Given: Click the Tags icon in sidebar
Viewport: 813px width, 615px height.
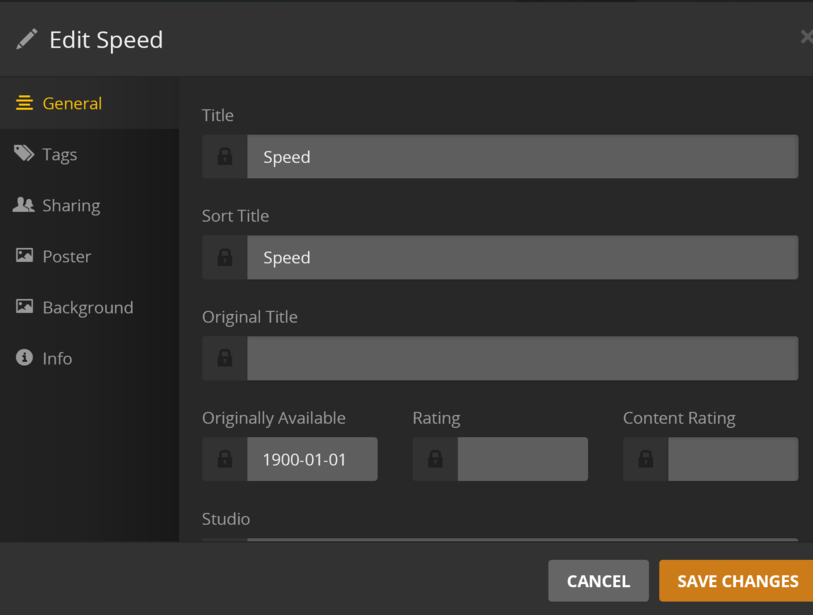Looking at the screenshot, I should pos(24,154).
